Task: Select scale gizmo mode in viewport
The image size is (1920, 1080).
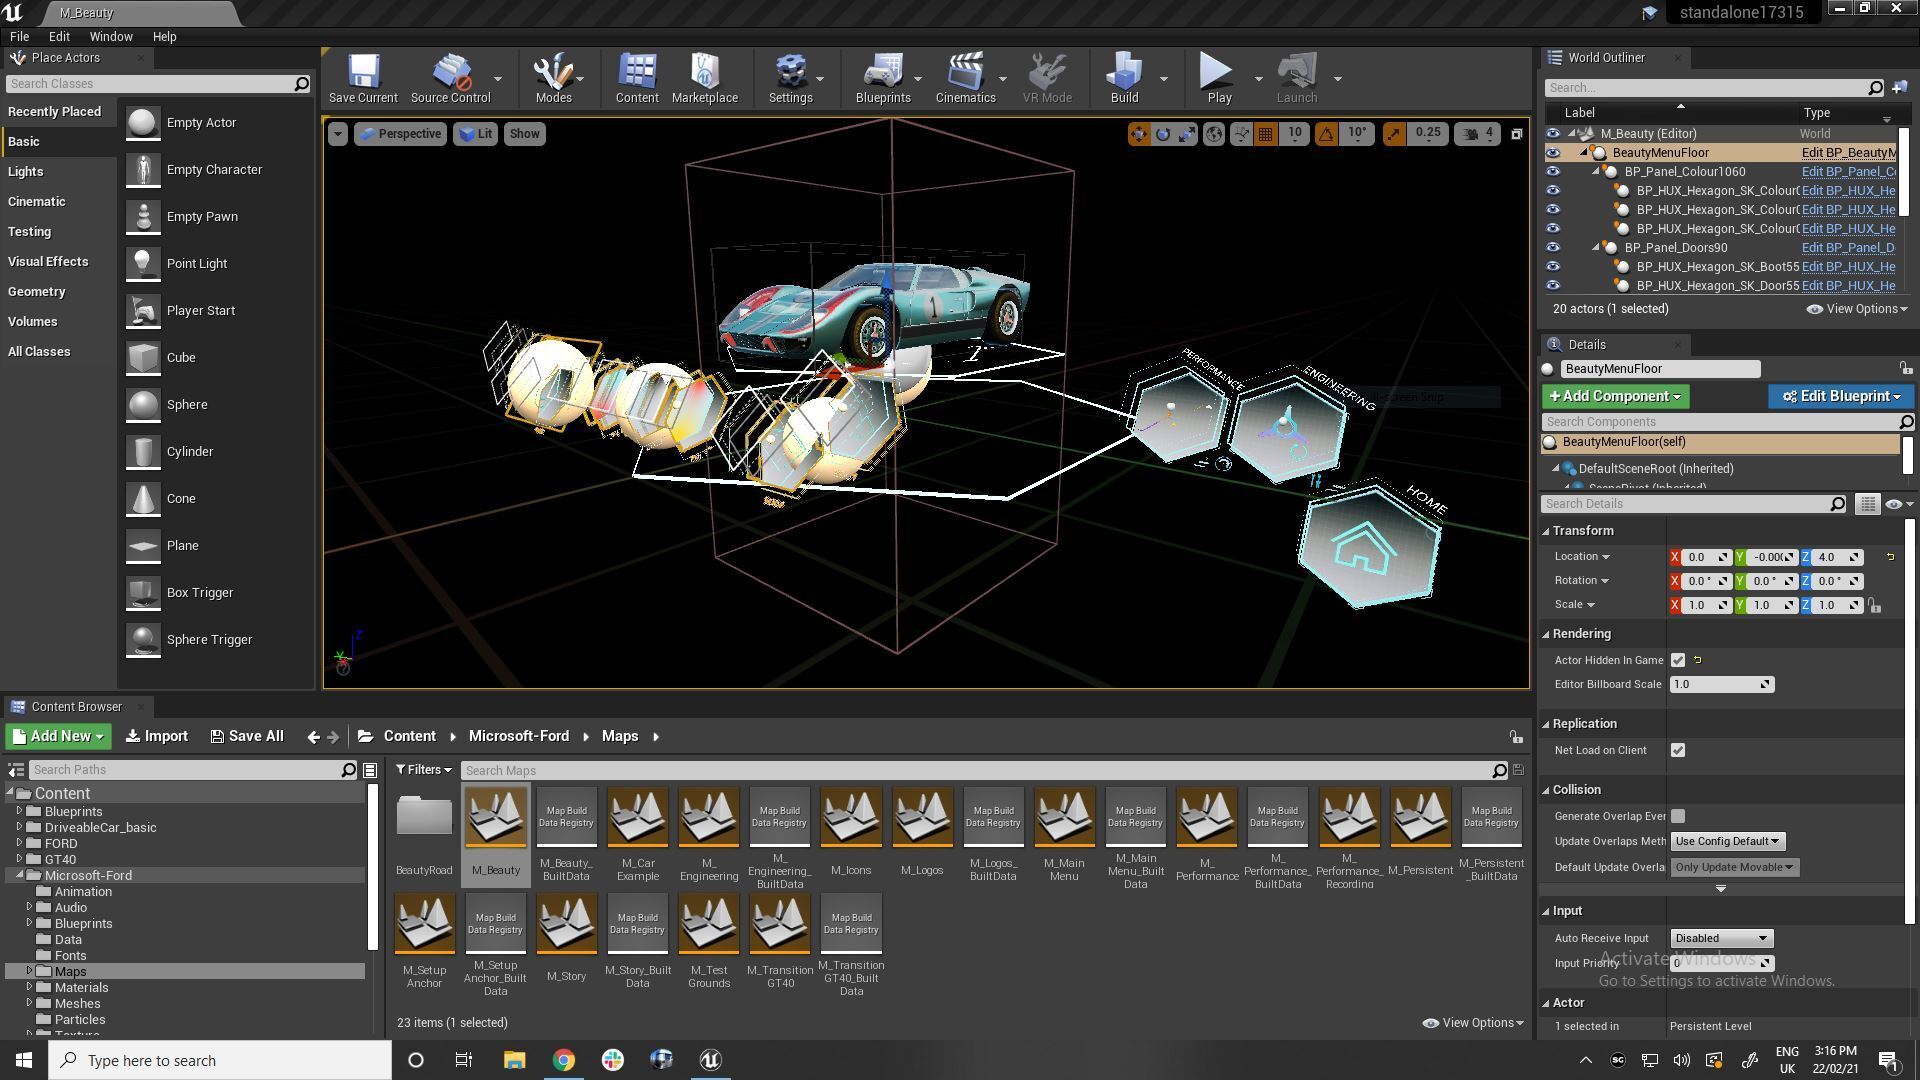Action: pos(1187,134)
